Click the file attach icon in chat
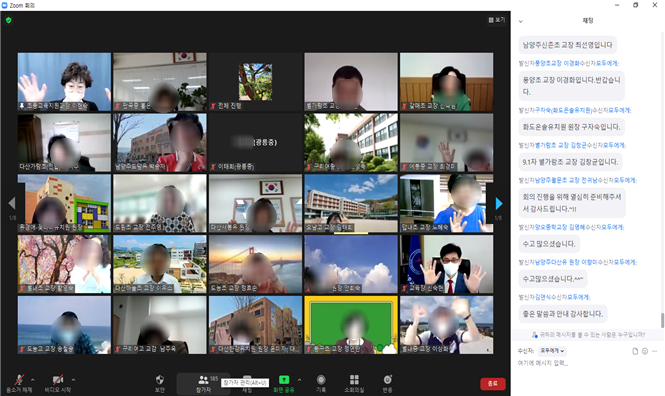This screenshot has height=396, width=665. pyautogui.click(x=635, y=351)
